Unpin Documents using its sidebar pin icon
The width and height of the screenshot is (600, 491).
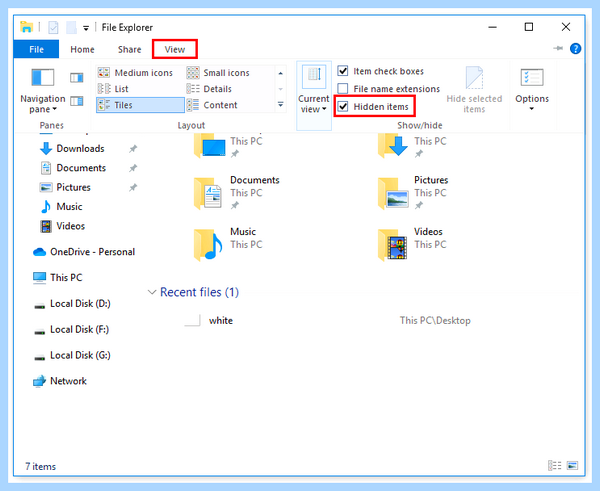133,168
